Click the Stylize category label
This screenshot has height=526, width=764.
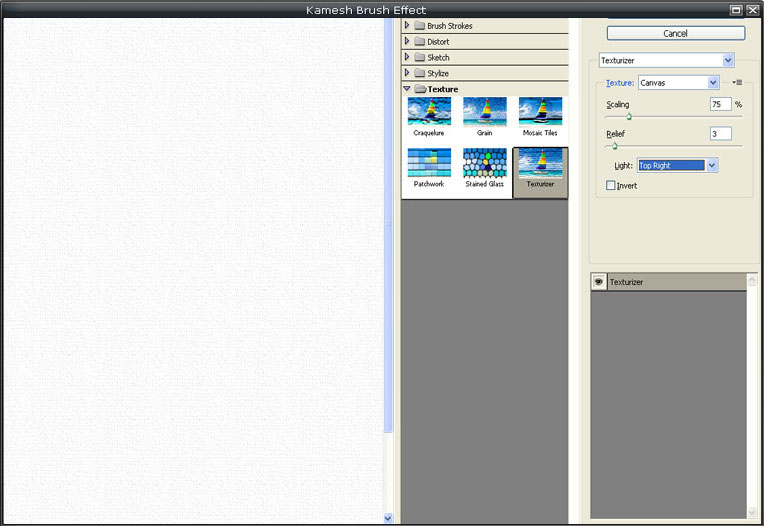[438, 74]
